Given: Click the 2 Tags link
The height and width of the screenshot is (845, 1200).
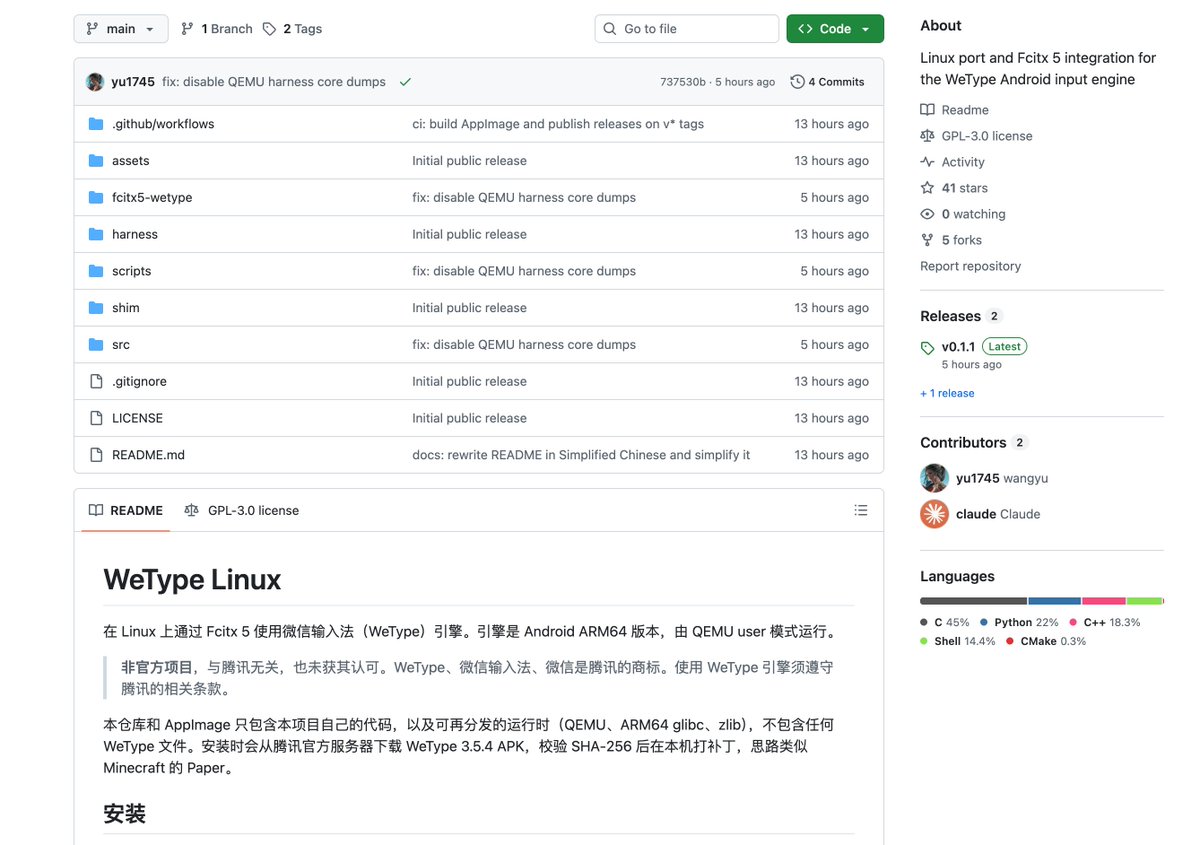Looking at the screenshot, I should click(x=292, y=29).
